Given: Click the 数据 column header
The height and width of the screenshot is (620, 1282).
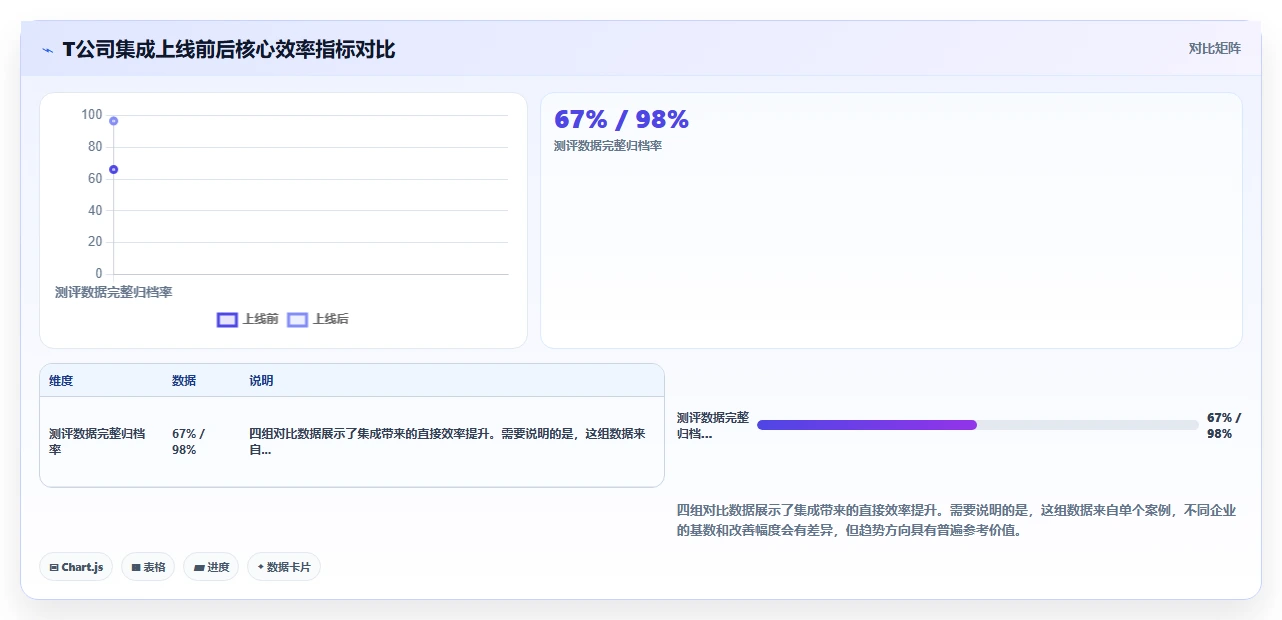Looking at the screenshot, I should pyautogui.click(x=184, y=381).
